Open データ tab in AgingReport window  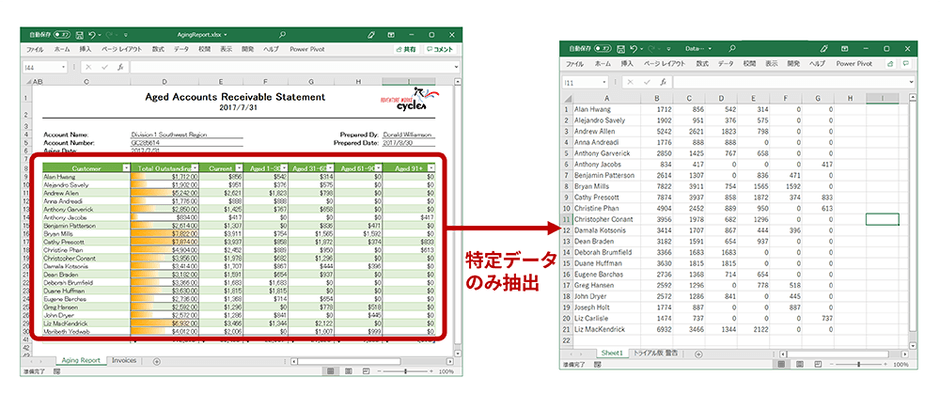click(182, 50)
